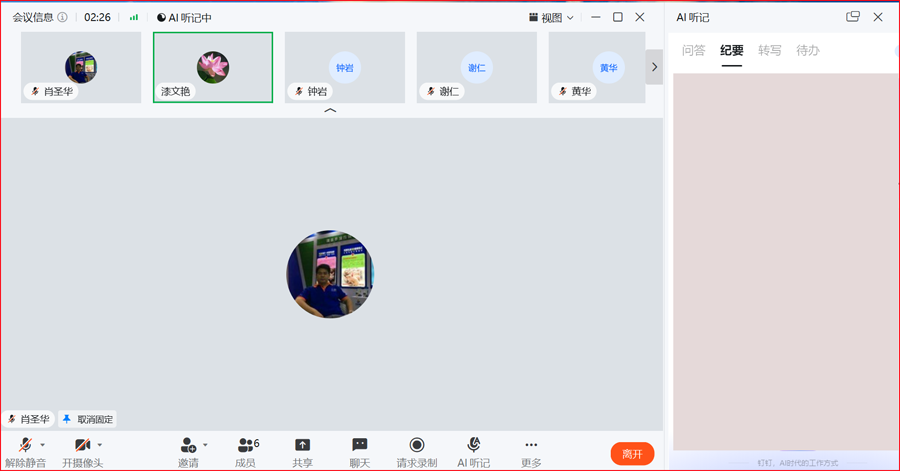Collapse the participant strip with chevron
The width and height of the screenshot is (900, 471).
tap(330, 110)
